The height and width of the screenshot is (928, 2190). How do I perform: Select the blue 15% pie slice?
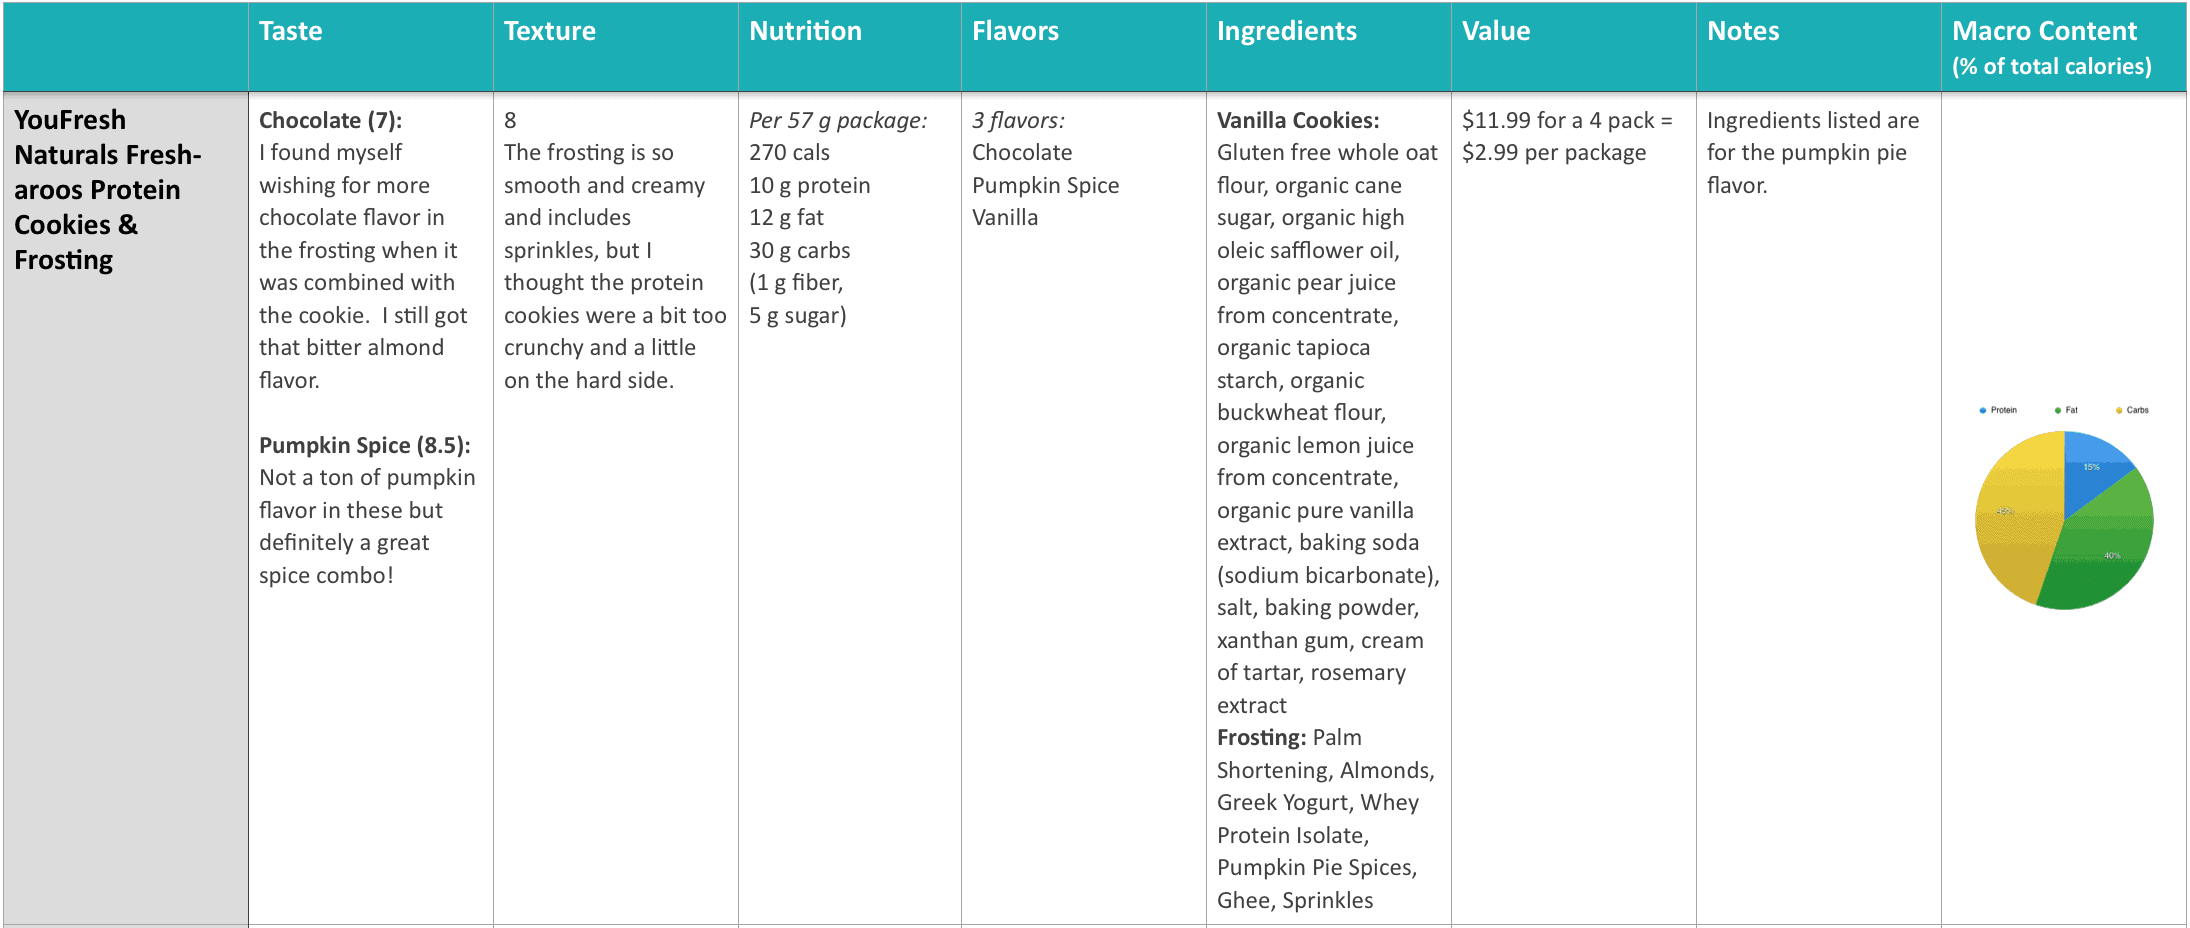pyautogui.click(x=2092, y=470)
